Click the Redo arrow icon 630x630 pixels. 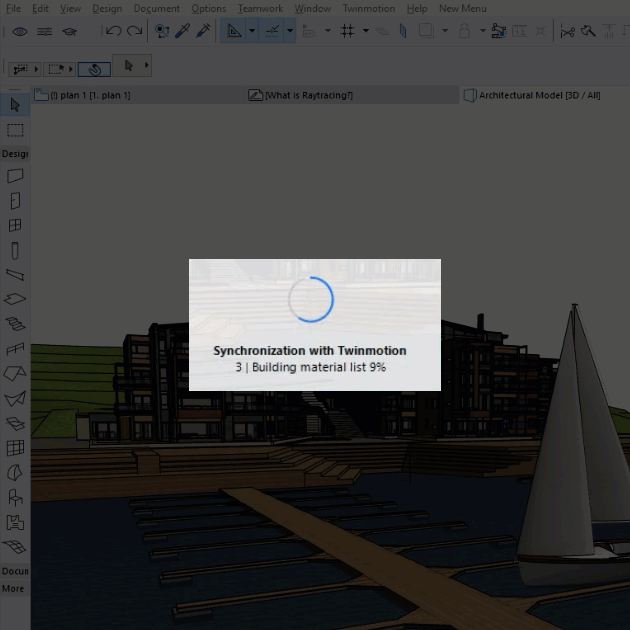[x=135, y=31]
